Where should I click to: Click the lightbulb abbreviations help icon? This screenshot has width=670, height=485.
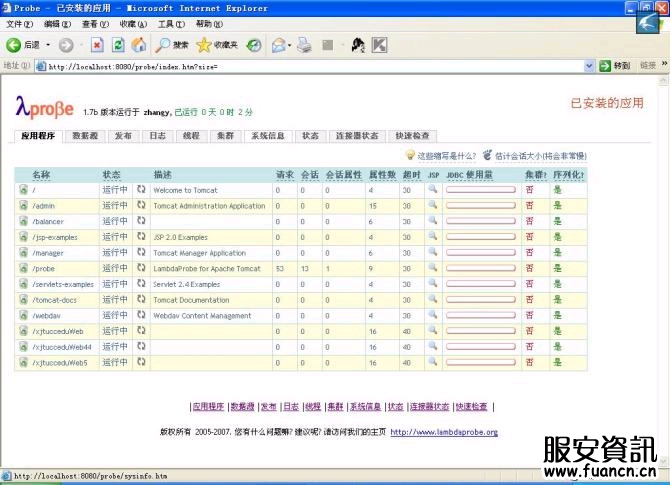click(x=410, y=155)
